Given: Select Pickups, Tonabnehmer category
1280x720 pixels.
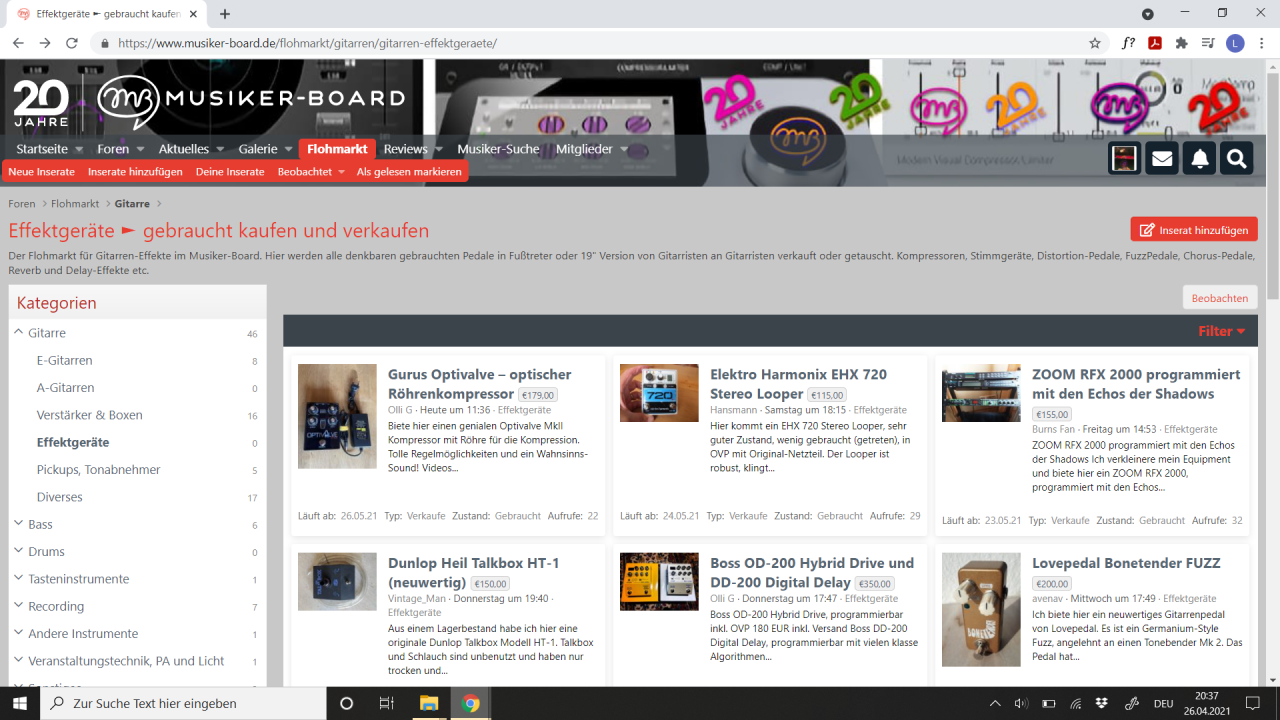Looking at the screenshot, I should pos(98,469).
